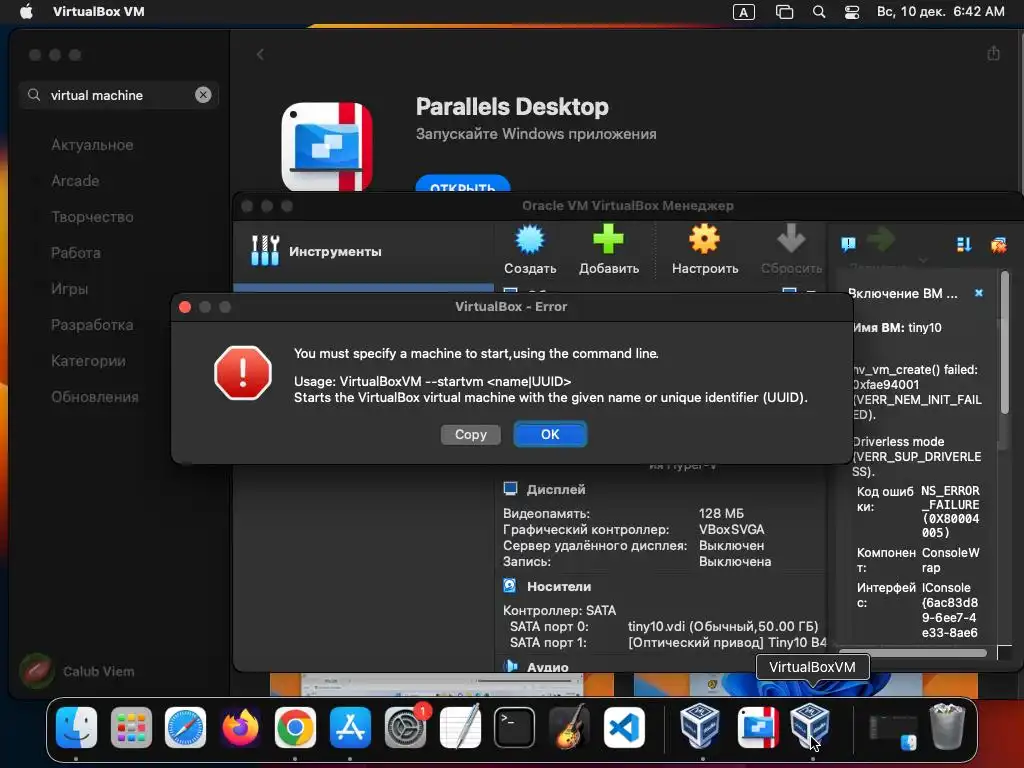This screenshot has width=1024, height=768.
Task: Open Parallels Desktop from the dock
Action: pyautogui.click(x=758, y=727)
